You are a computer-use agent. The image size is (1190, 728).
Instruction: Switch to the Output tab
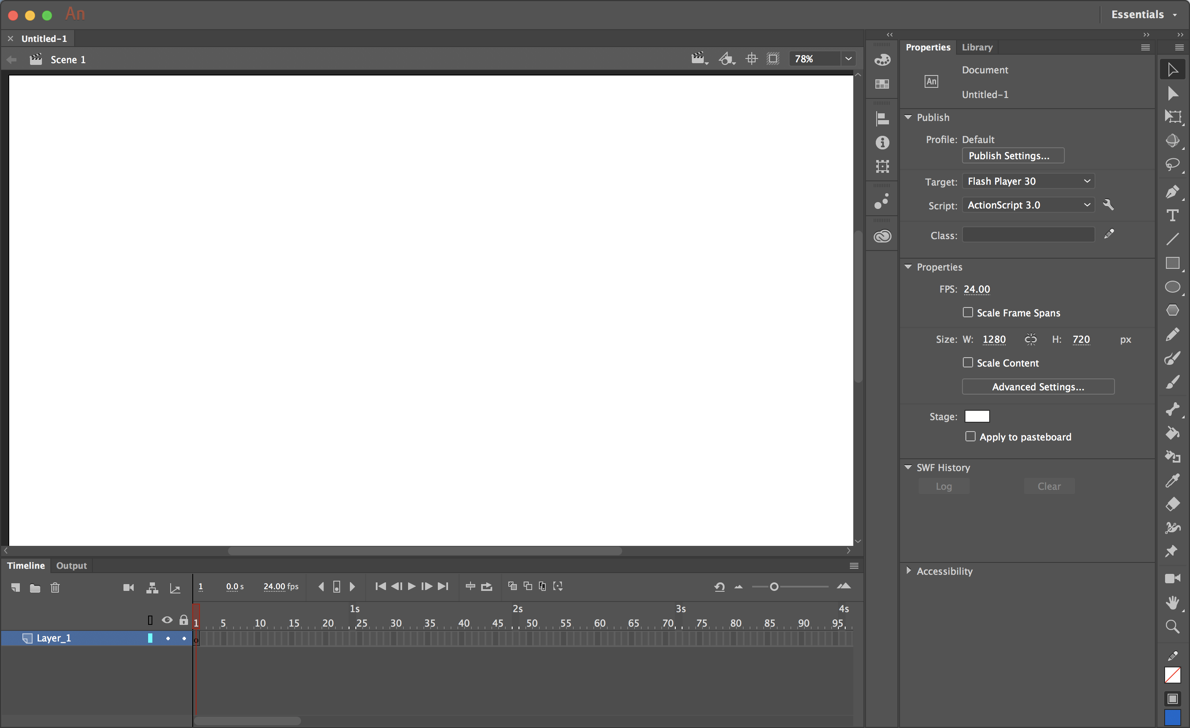(71, 565)
